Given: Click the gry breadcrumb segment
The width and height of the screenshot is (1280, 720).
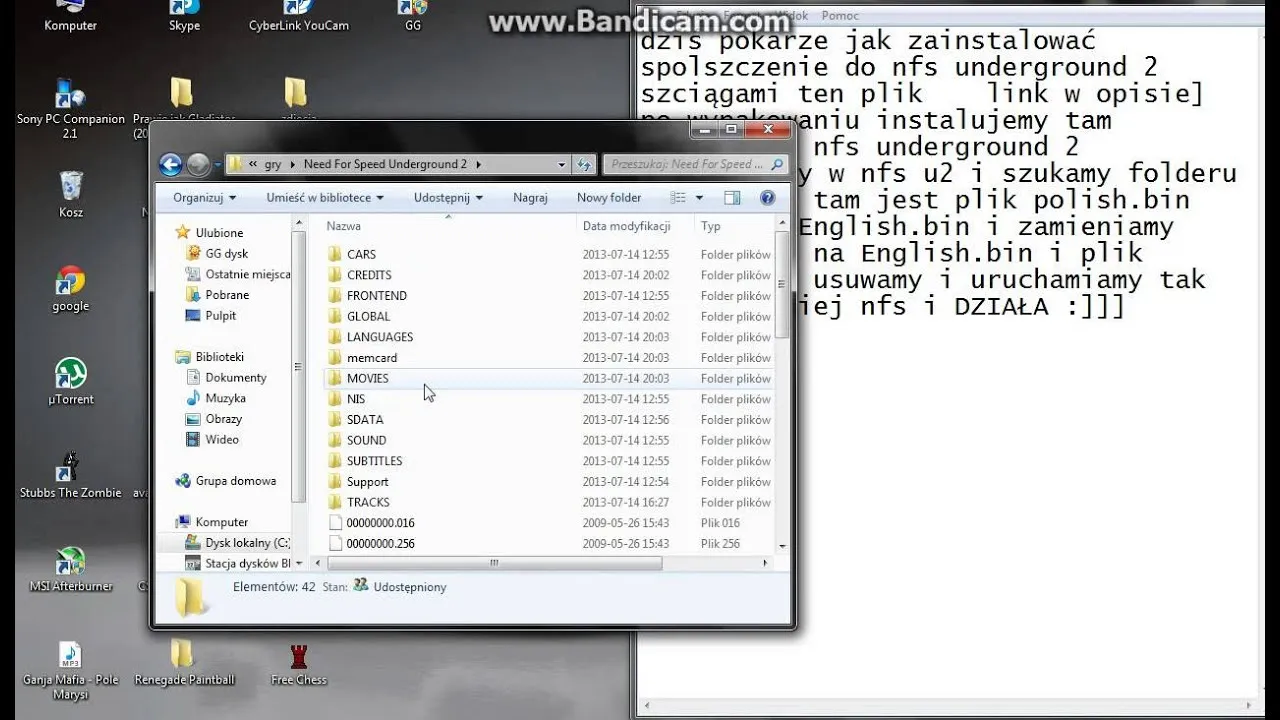Looking at the screenshot, I should point(273,164).
